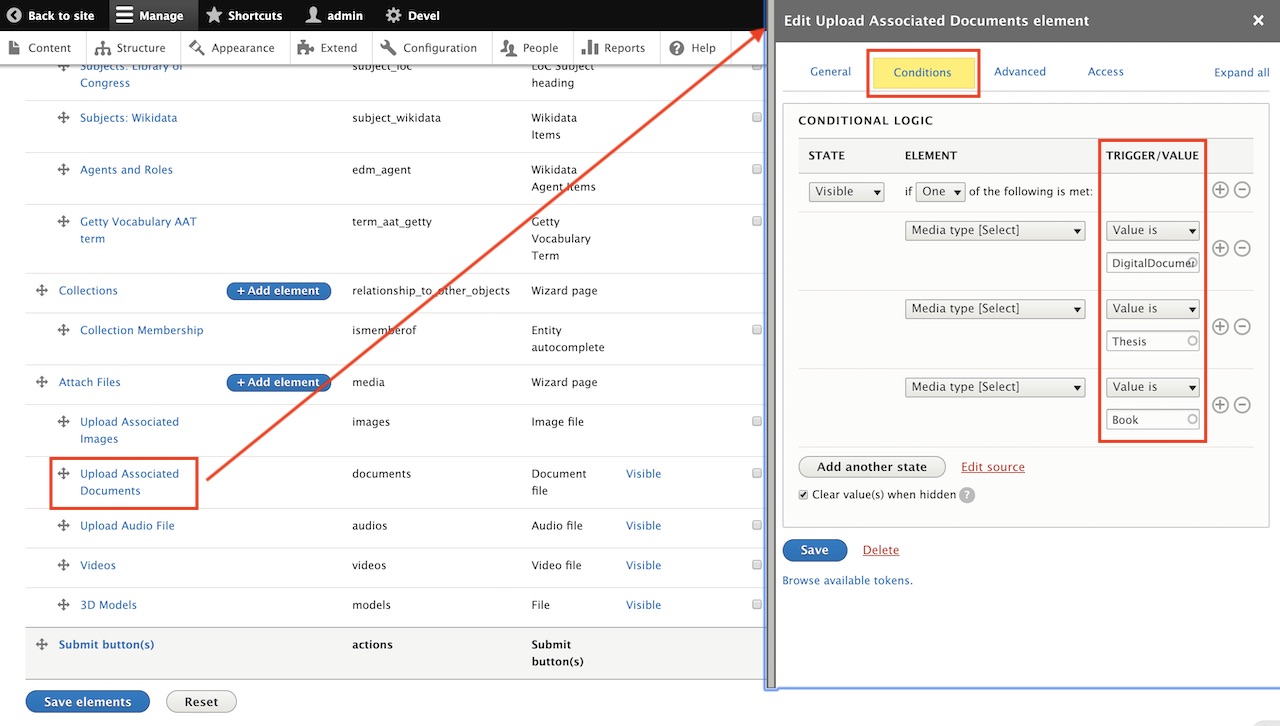
Task: Click the minus icon next to Thesis condition
Action: tap(1242, 326)
